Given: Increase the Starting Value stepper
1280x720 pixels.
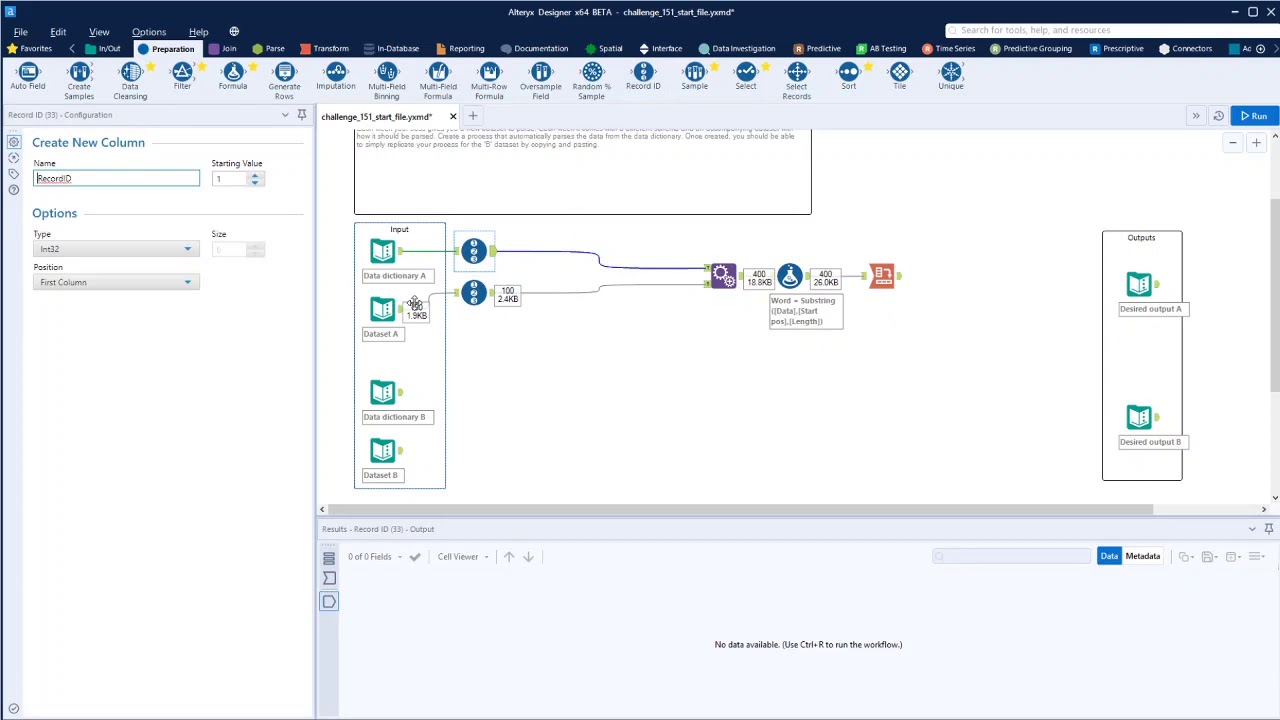Looking at the screenshot, I should pyautogui.click(x=255, y=175).
